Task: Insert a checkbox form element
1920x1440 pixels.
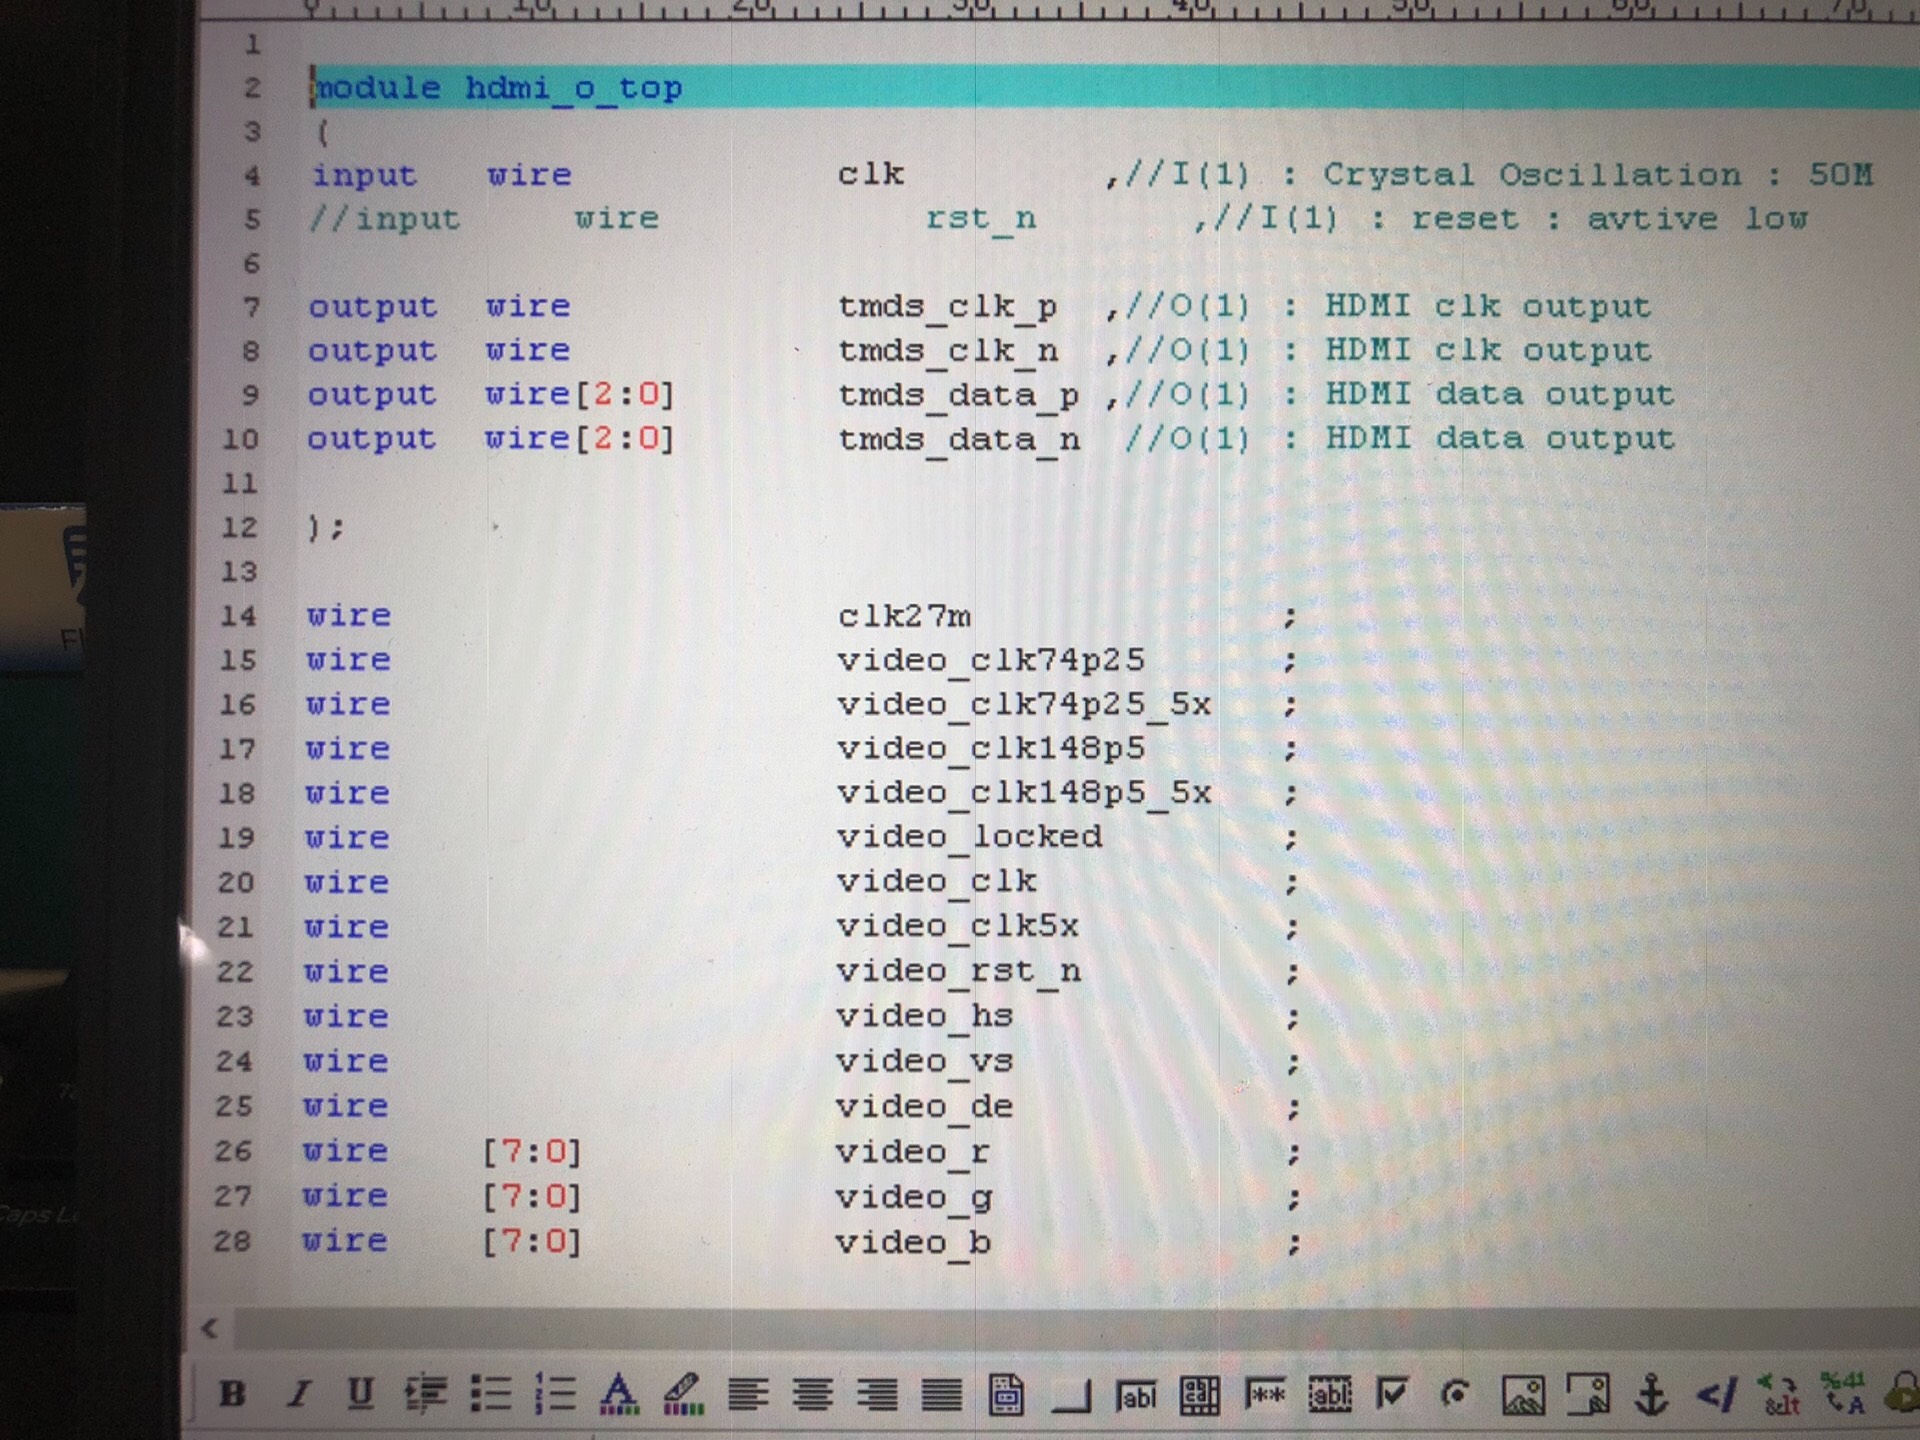Action: tap(1393, 1393)
